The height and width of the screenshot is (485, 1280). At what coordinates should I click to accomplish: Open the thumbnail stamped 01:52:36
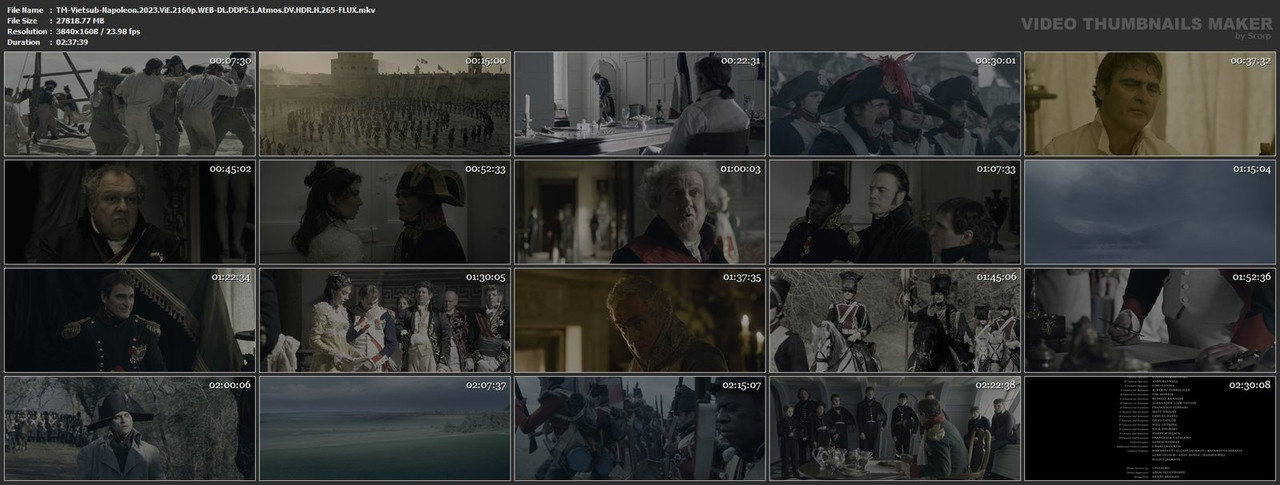coord(1150,319)
